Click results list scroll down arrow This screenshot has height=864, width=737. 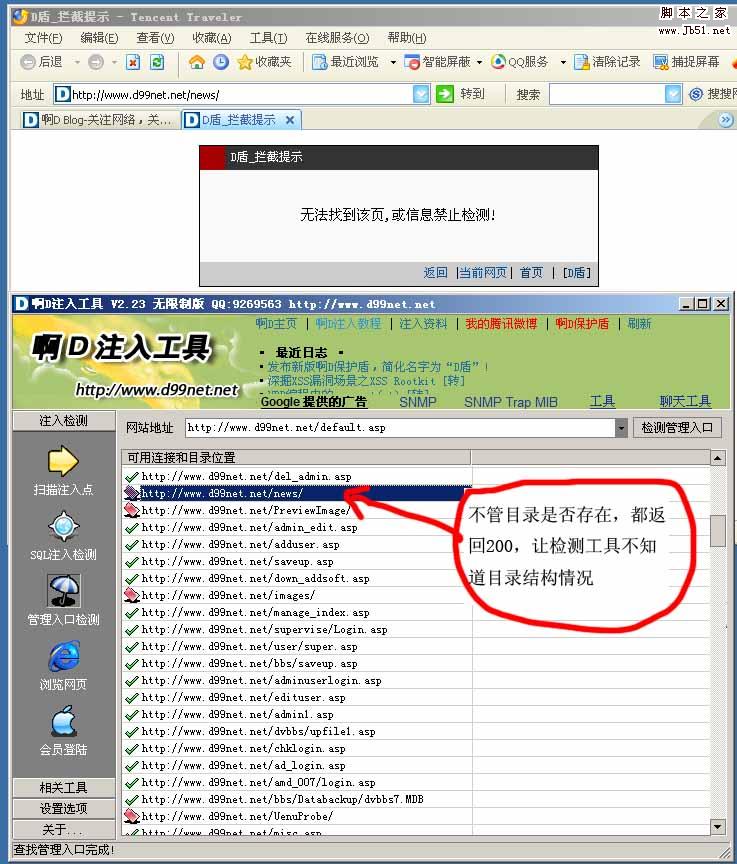click(717, 826)
